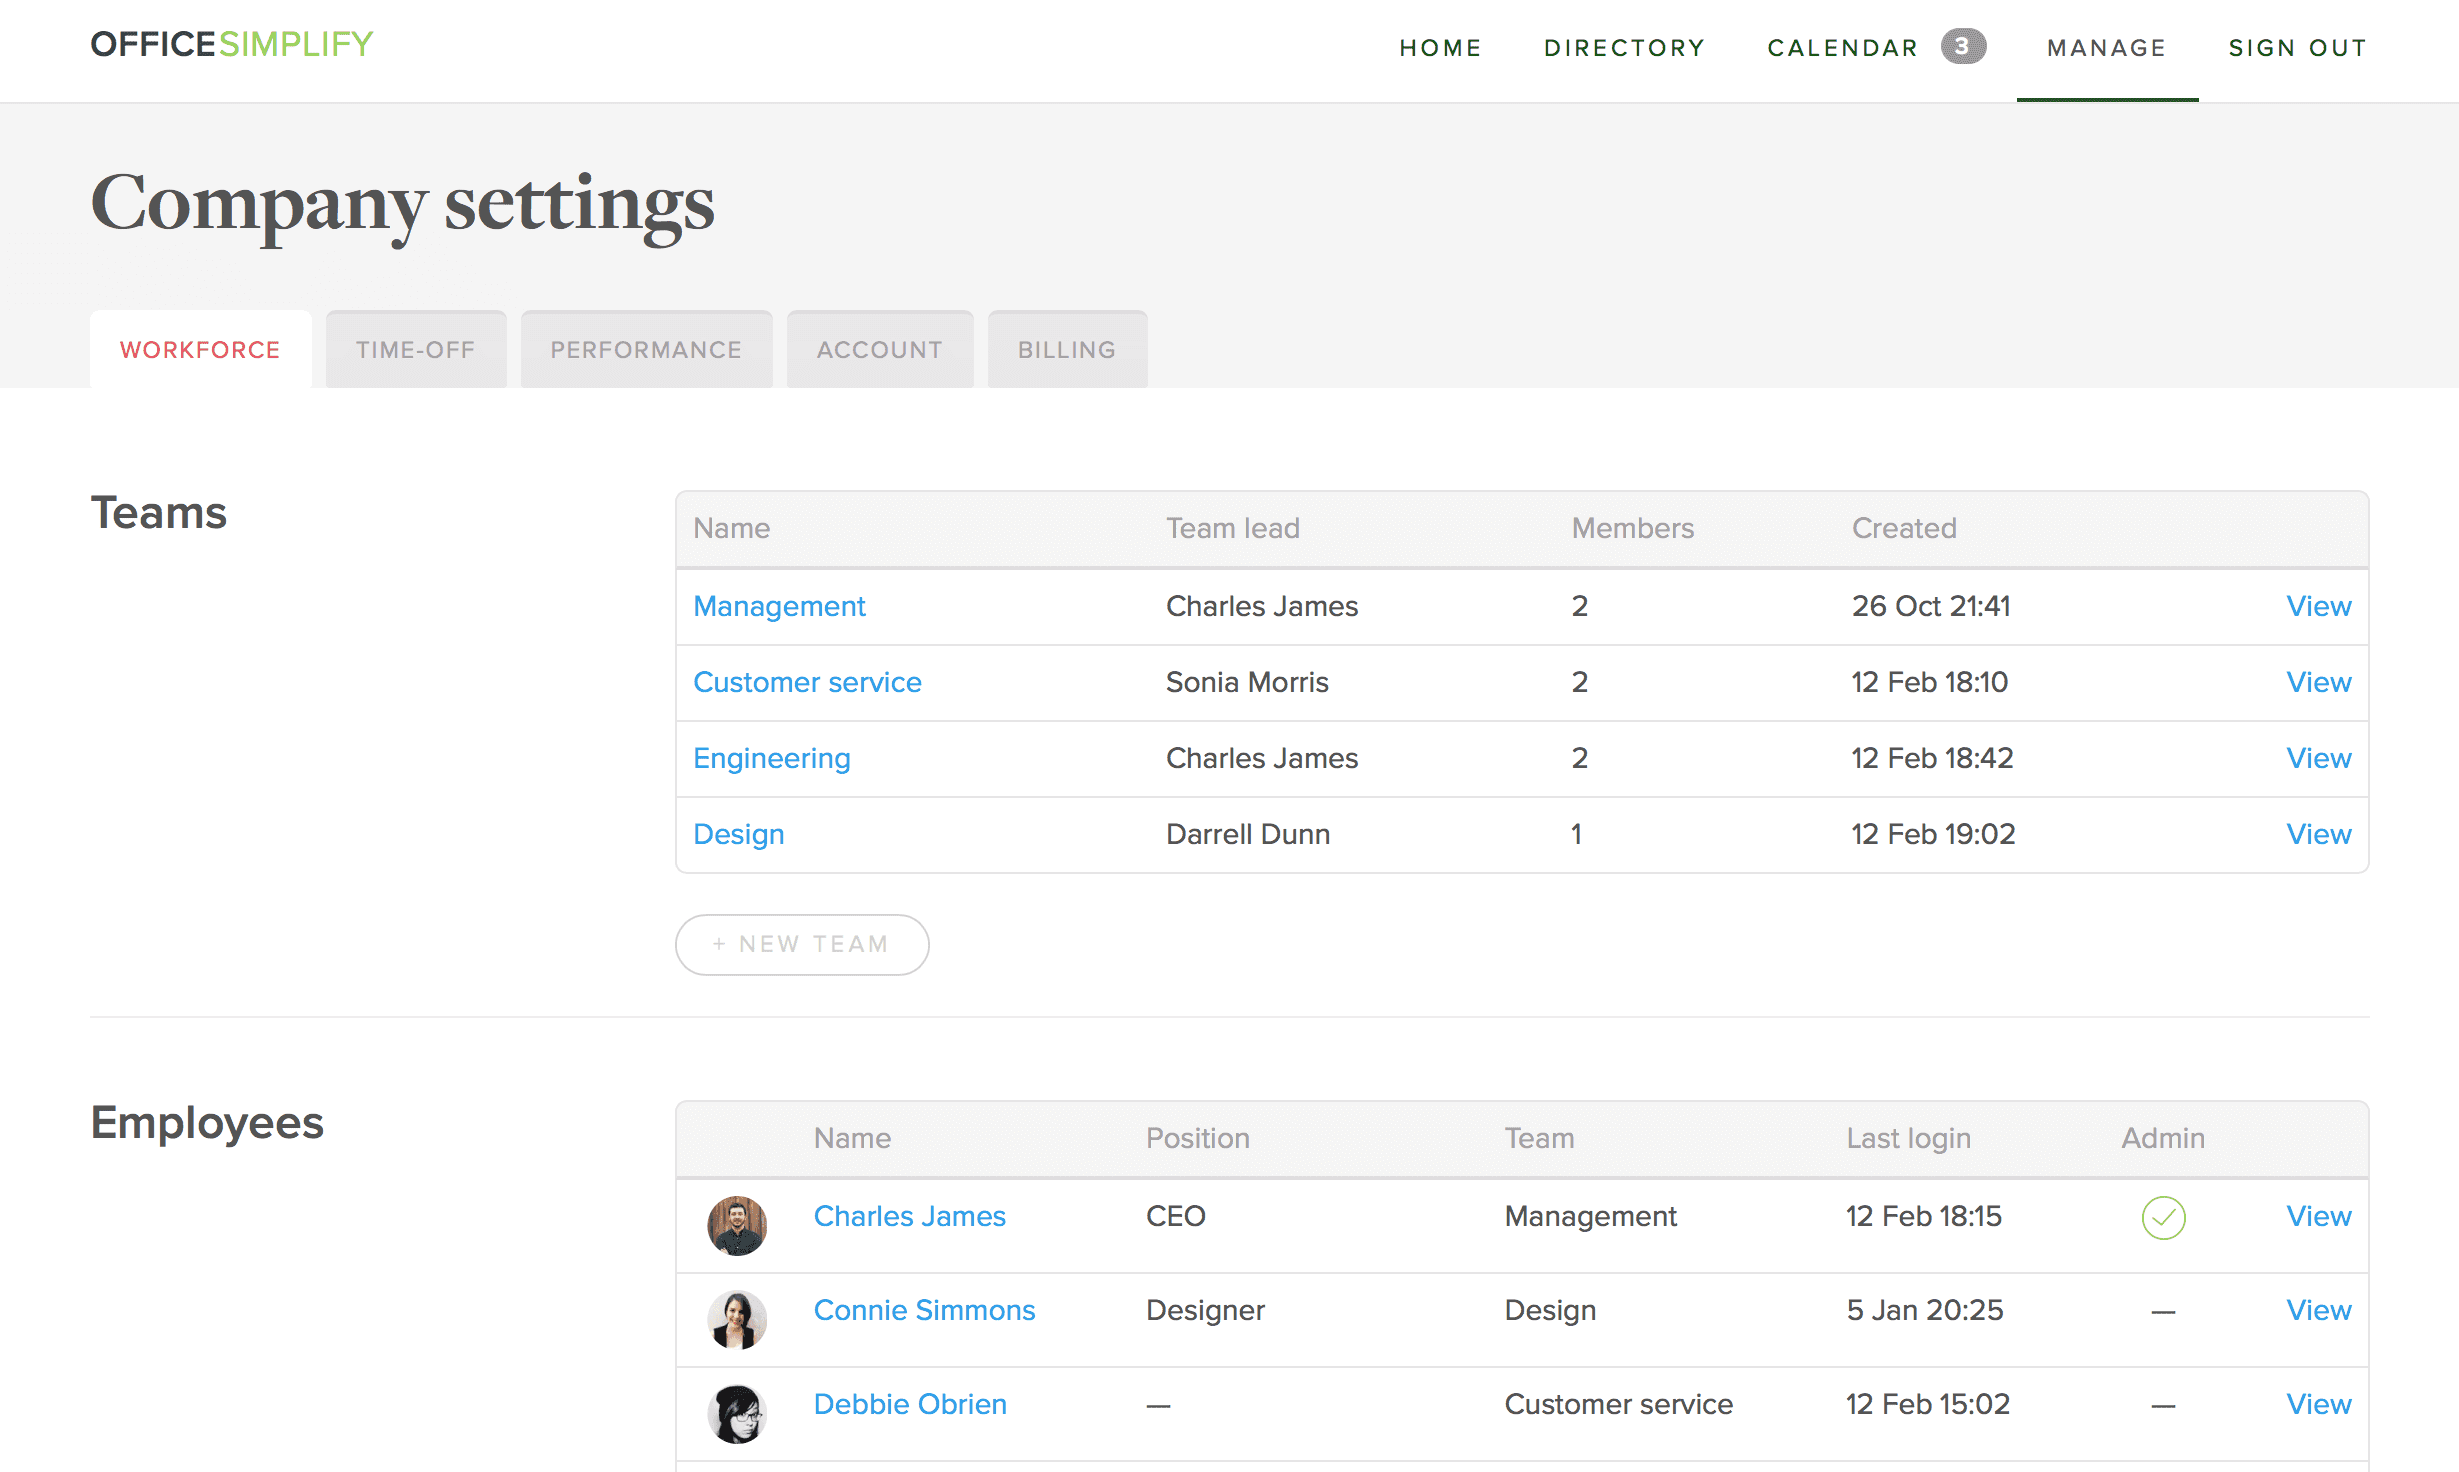The height and width of the screenshot is (1472, 2459).
Task: Click the + NEW TEAM button
Action: (x=802, y=945)
